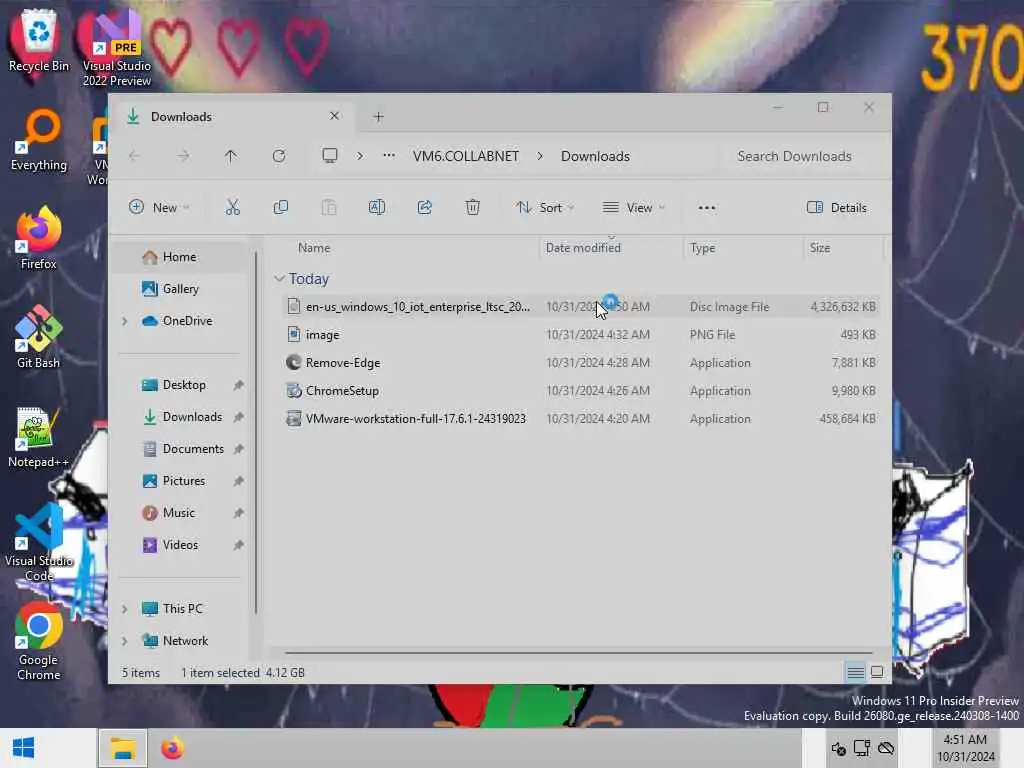This screenshot has height=768, width=1024.
Task: Toggle the Details pane button
Action: (837, 208)
